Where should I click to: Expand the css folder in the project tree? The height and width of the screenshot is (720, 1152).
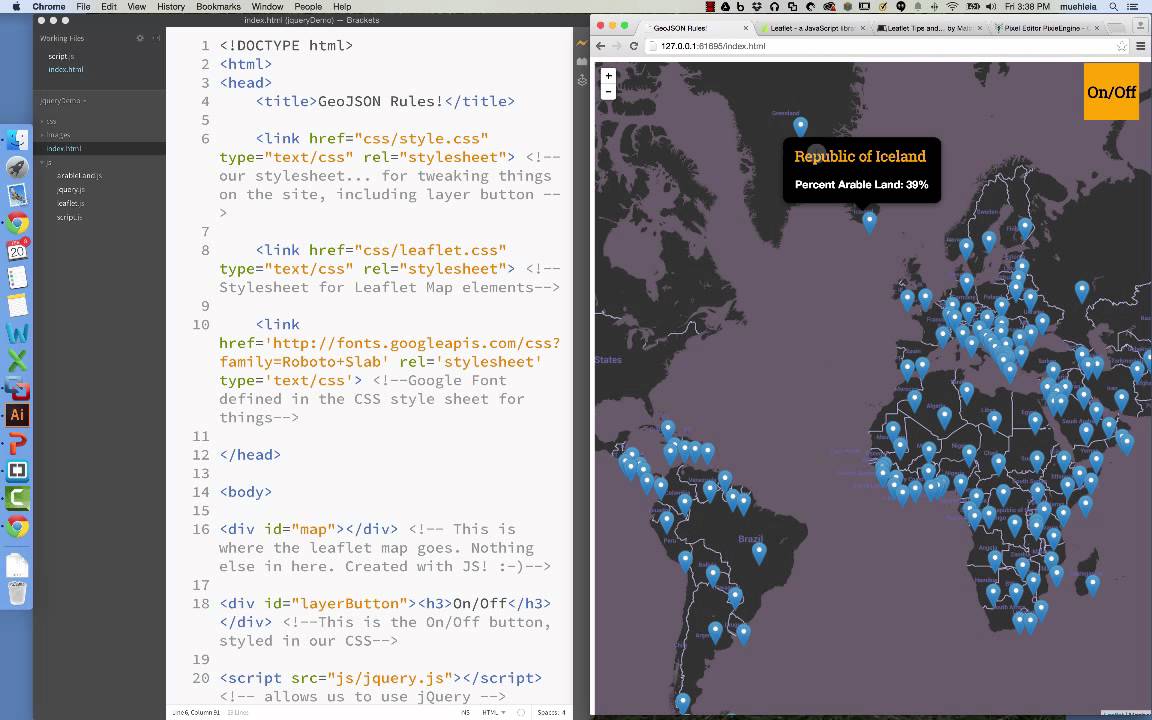43,122
